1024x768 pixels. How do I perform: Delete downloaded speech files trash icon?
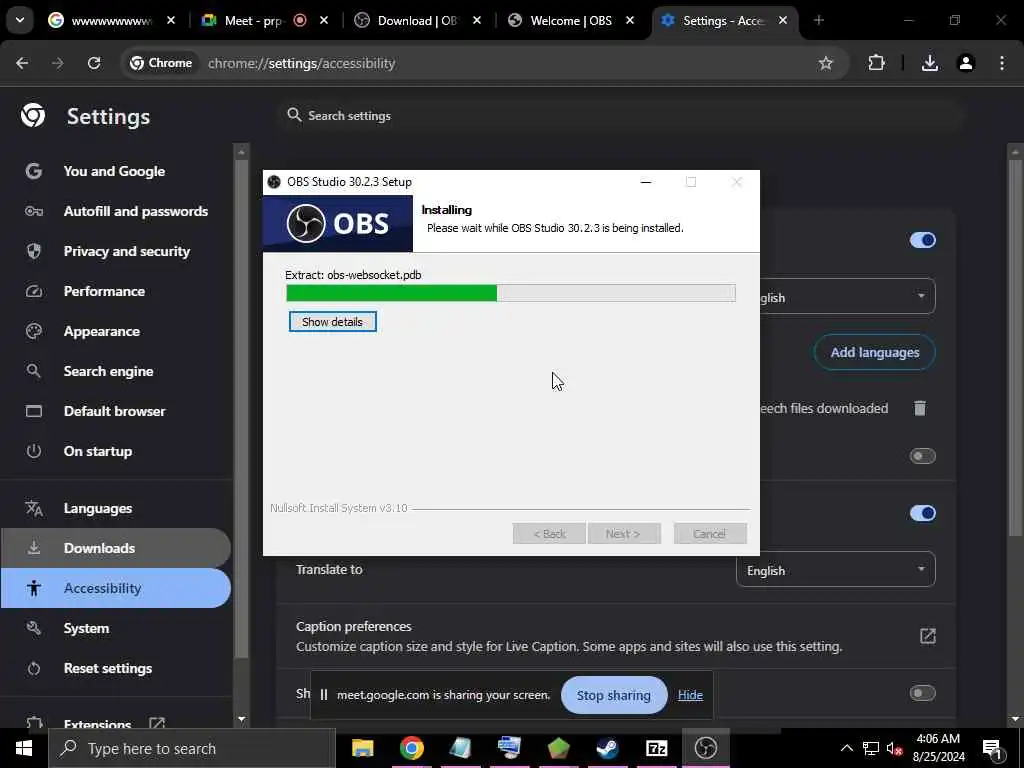[x=920, y=408]
